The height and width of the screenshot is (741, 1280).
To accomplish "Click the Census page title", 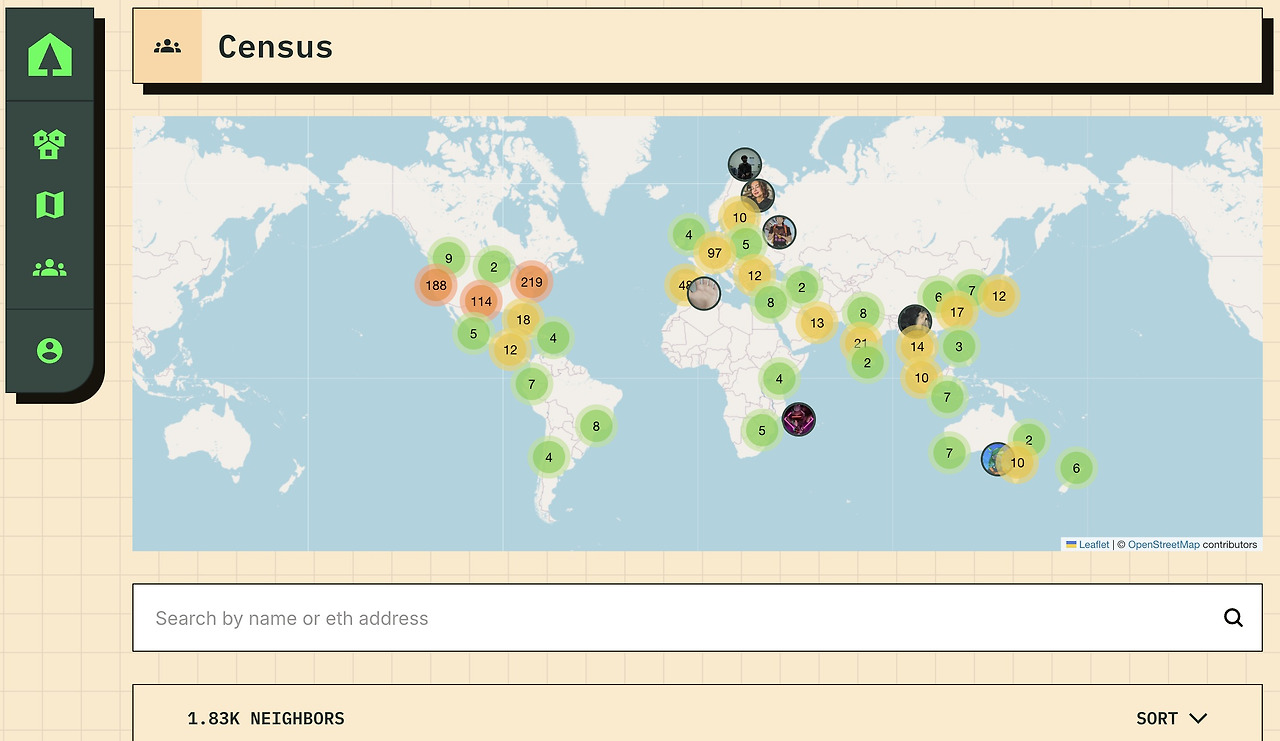I will 275,46.
